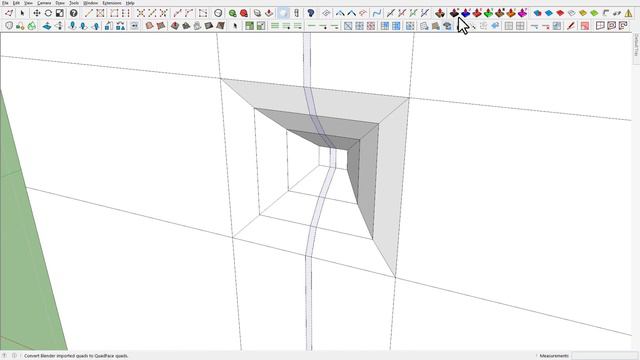640x360 pixels.
Task: Click the red square icon beside the red pen
Action: 584,26
